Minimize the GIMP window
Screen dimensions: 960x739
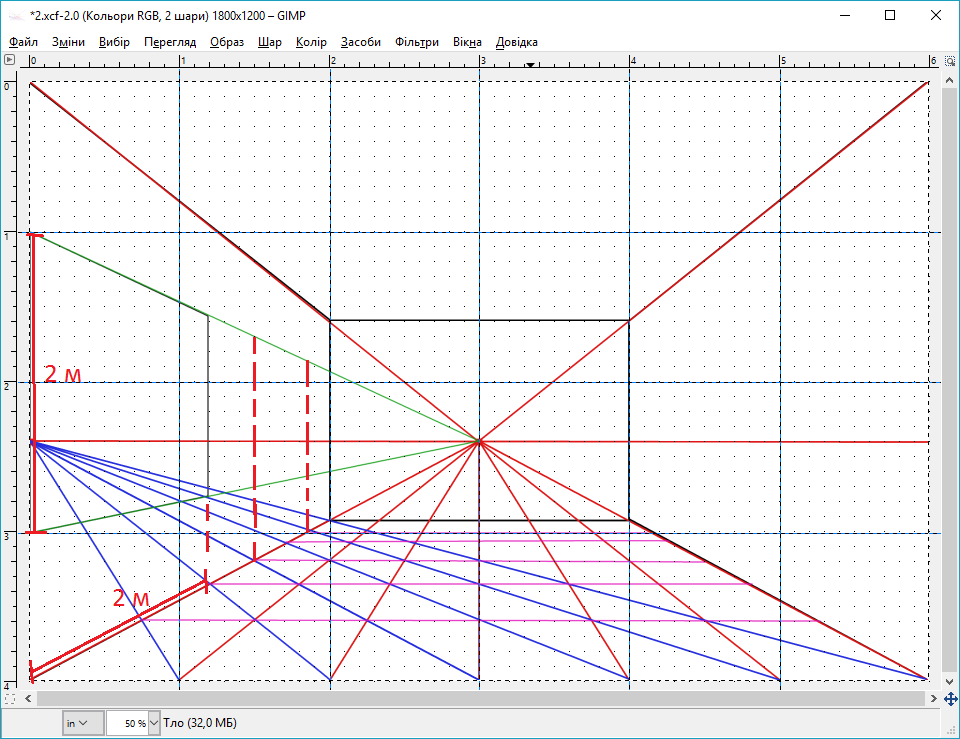[x=846, y=15]
